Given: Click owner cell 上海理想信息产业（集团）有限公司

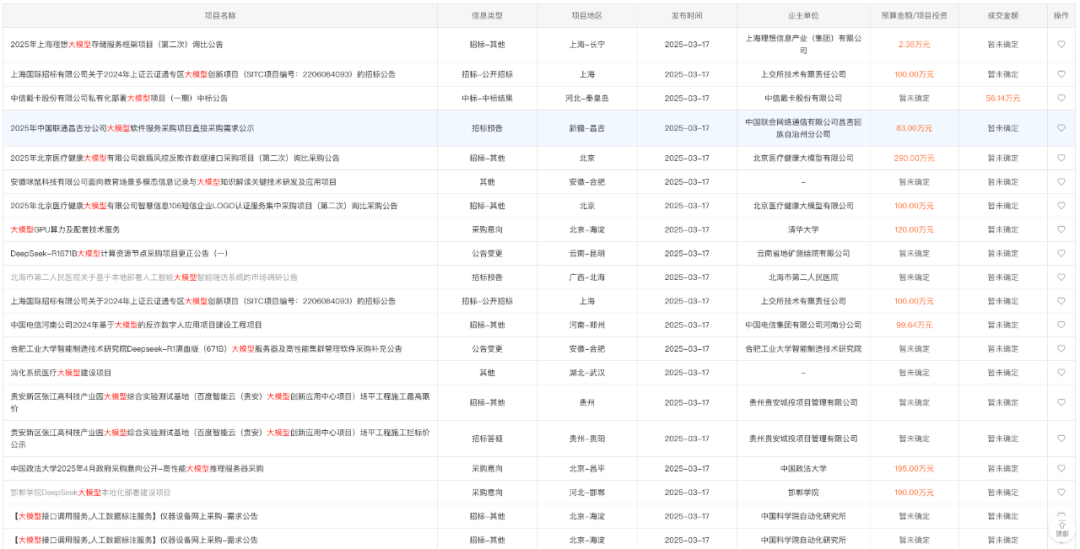Looking at the screenshot, I should coord(803,45).
